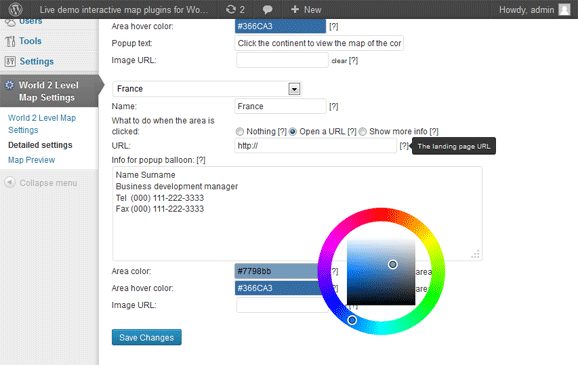Click help [?] after Open a URL
Image resolution: width=578 pixels, height=365 pixels.
352,132
